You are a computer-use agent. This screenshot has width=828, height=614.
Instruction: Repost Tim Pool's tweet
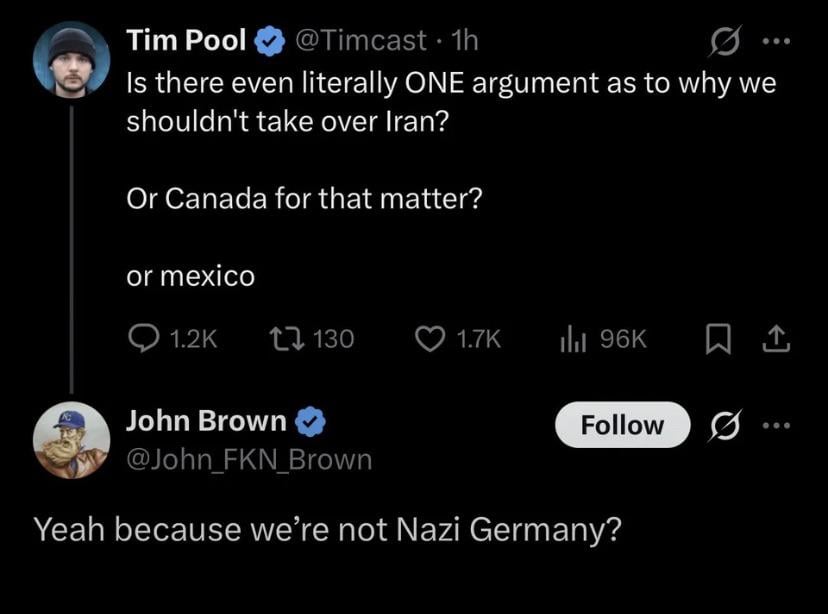283,339
